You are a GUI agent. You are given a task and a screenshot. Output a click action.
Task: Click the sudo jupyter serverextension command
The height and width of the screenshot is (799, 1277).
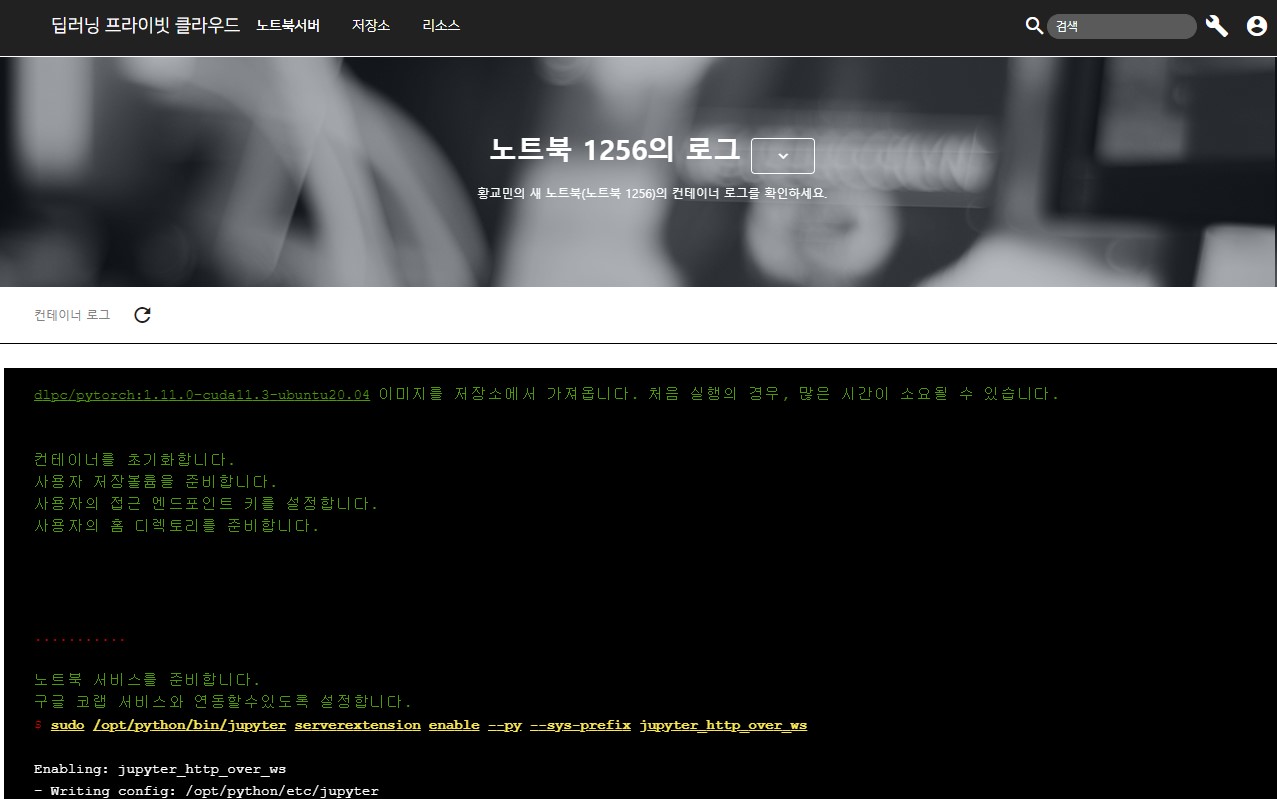pos(429,725)
